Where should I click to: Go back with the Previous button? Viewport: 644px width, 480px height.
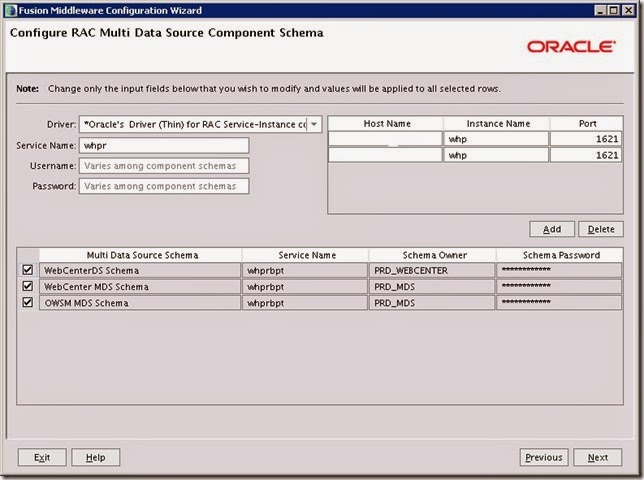(x=544, y=457)
